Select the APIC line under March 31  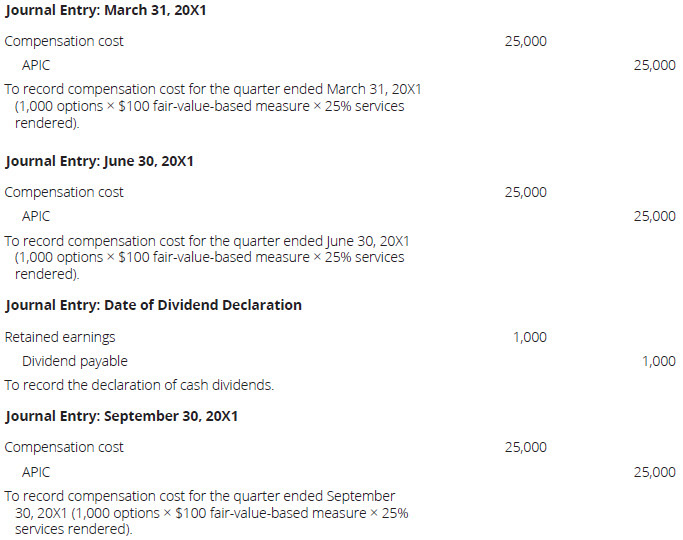point(36,65)
